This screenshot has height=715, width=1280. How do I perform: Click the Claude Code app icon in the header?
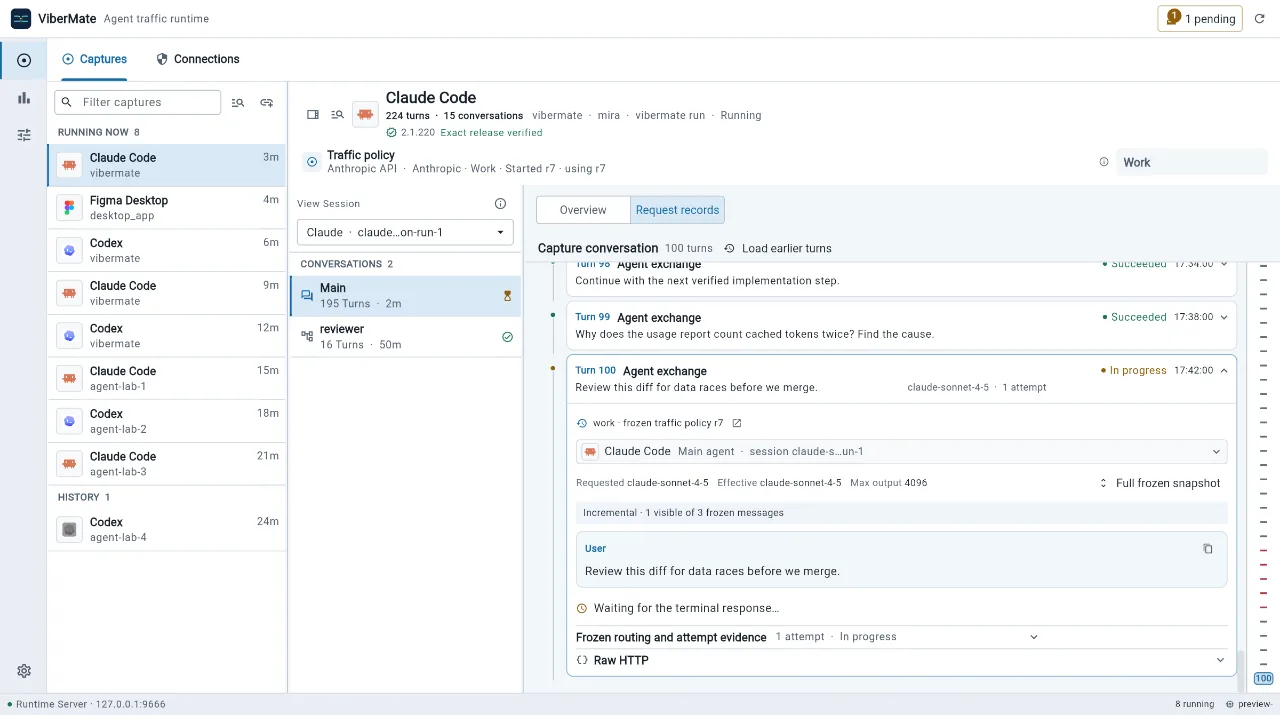pyautogui.click(x=365, y=115)
